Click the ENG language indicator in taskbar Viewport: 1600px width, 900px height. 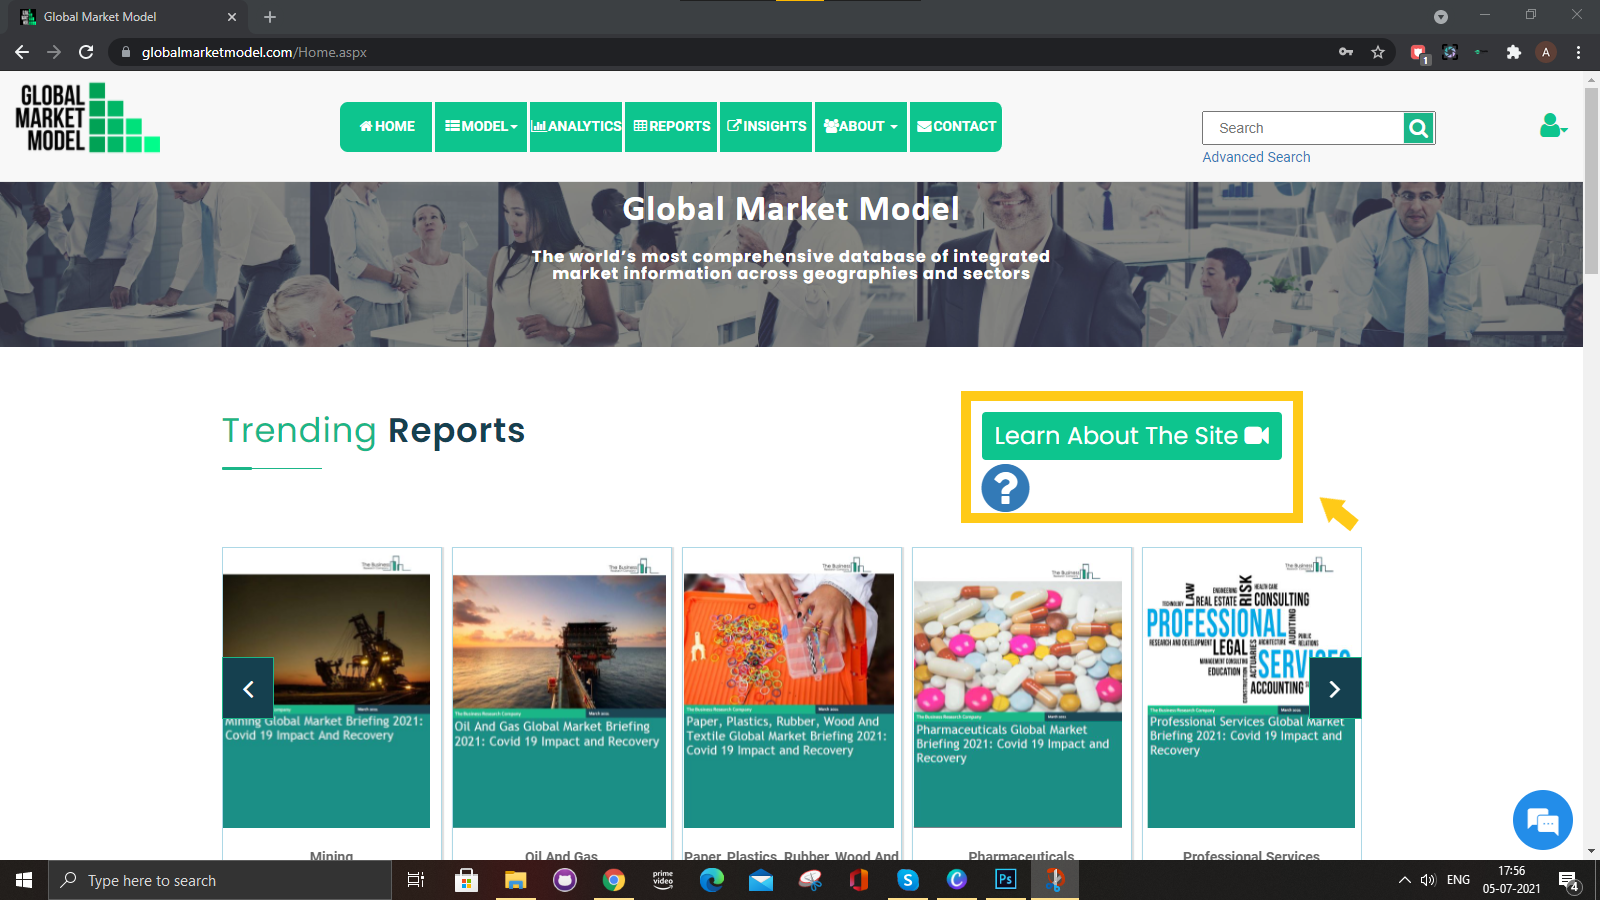click(1457, 880)
